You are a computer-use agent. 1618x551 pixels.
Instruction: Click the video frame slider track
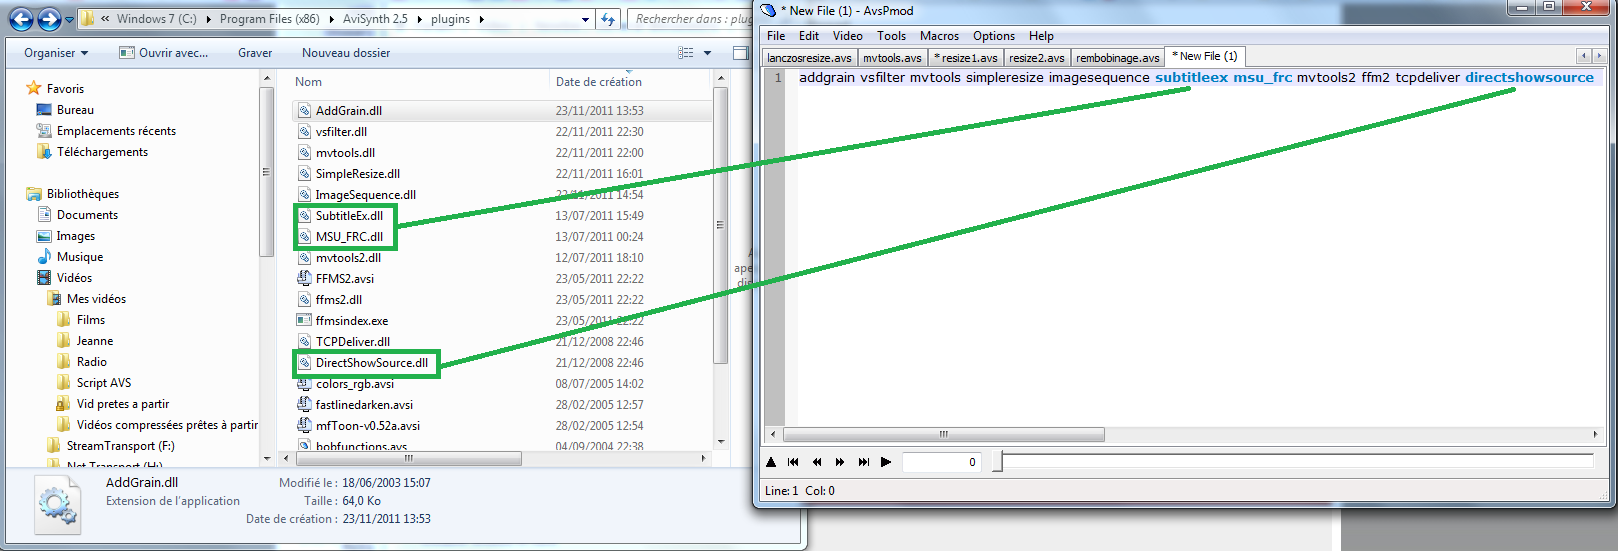(x=1296, y=461)
